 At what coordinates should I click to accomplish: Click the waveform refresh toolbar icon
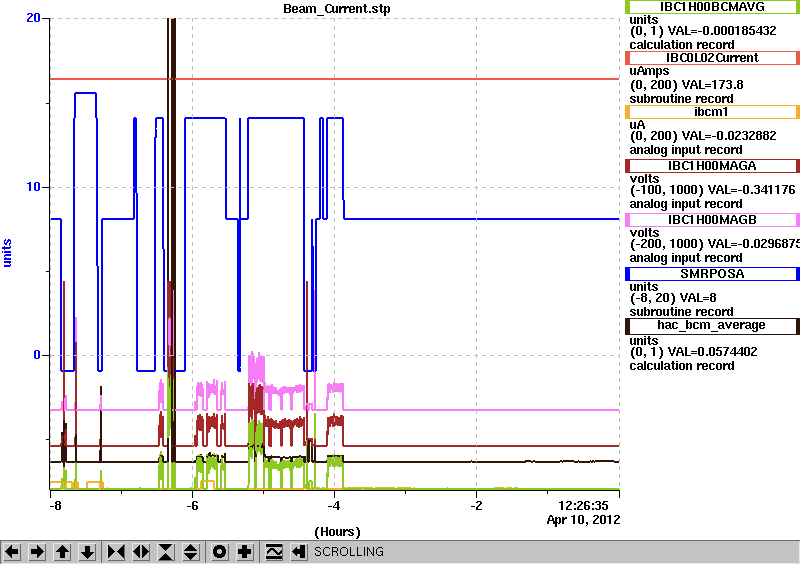274,552
